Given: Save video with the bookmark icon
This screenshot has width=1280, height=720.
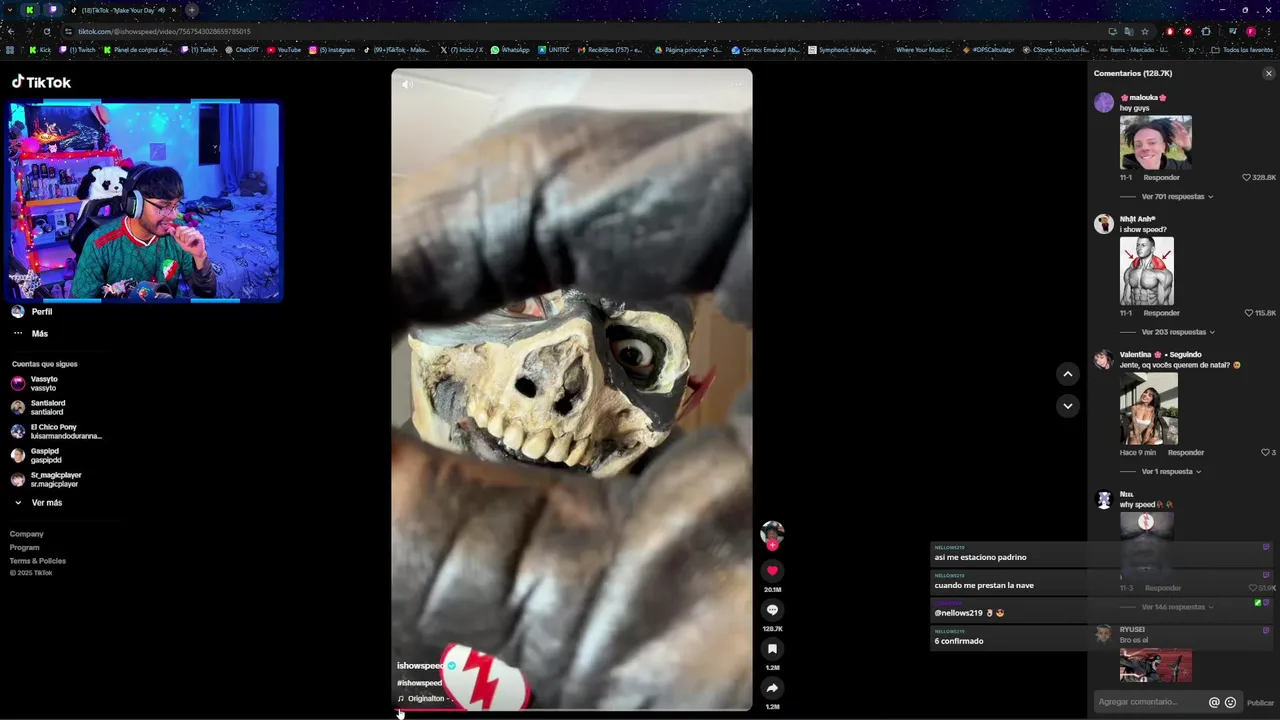Looking at the screenshot, I should pos(772,649).
